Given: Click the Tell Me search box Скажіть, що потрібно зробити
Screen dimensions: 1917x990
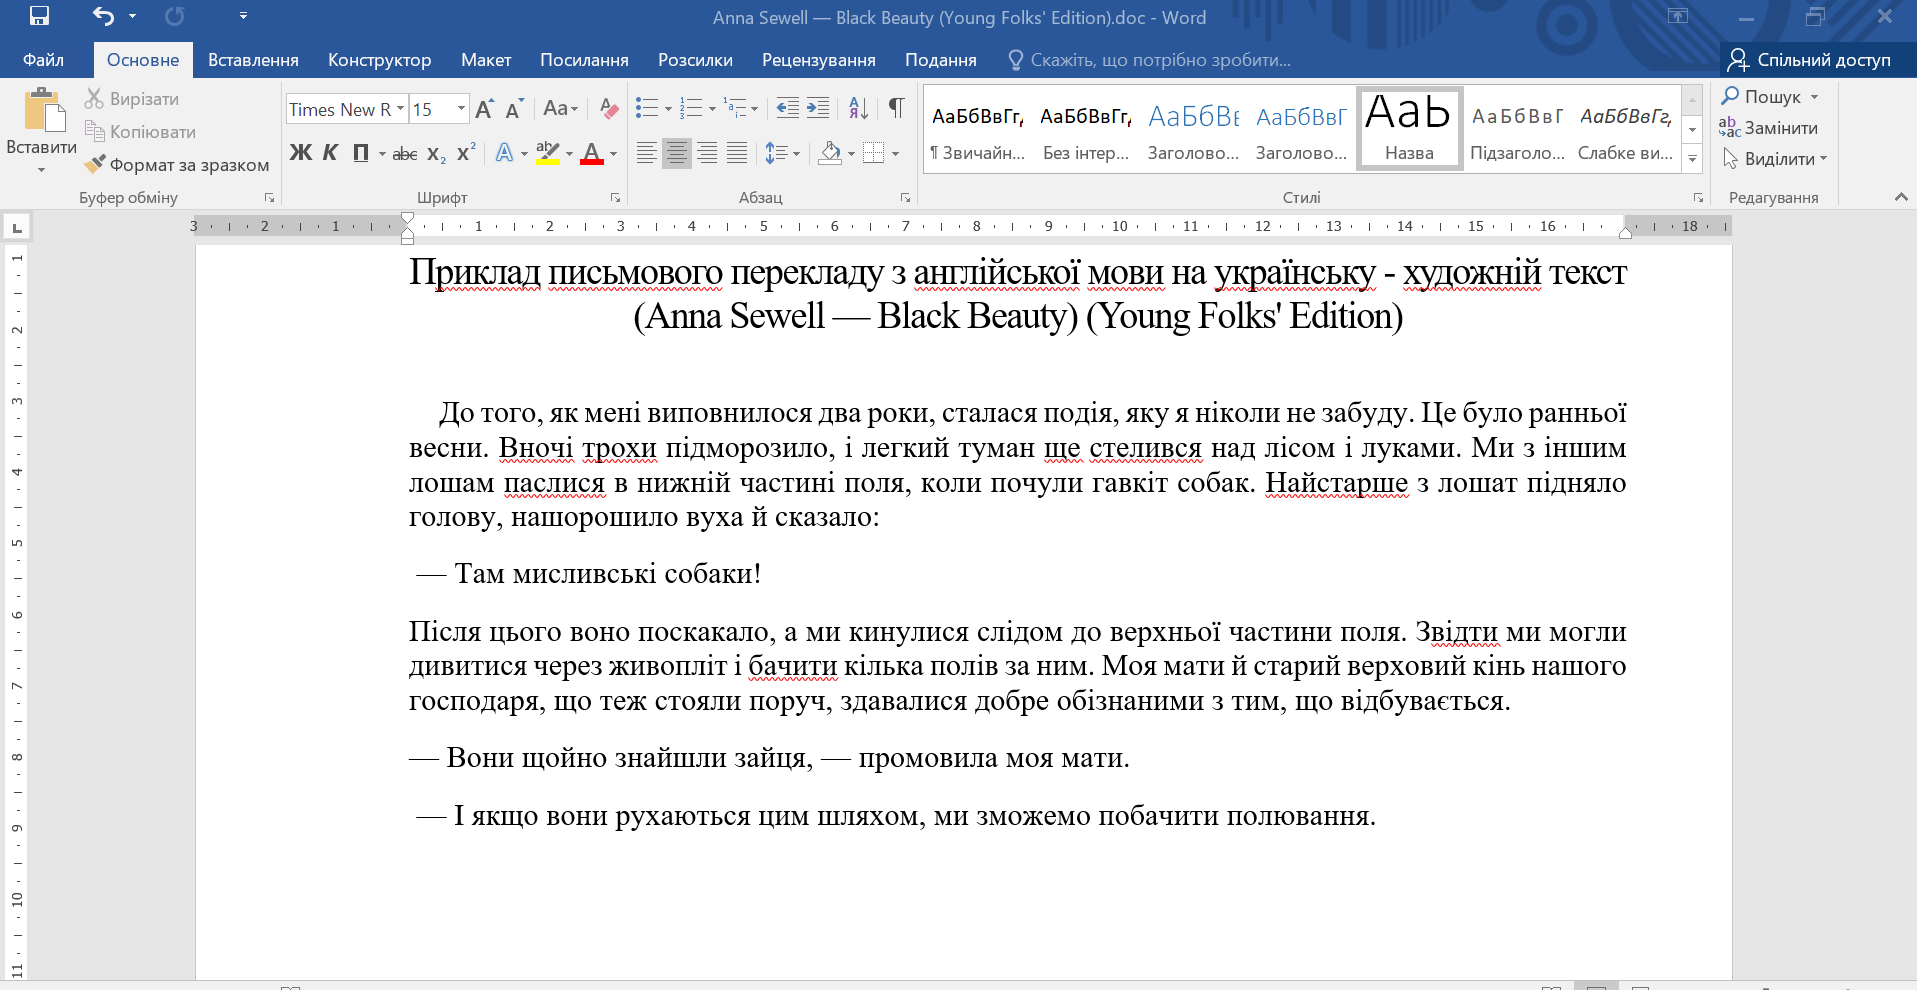Looking at the screenshot, I should click(1150, 60).
